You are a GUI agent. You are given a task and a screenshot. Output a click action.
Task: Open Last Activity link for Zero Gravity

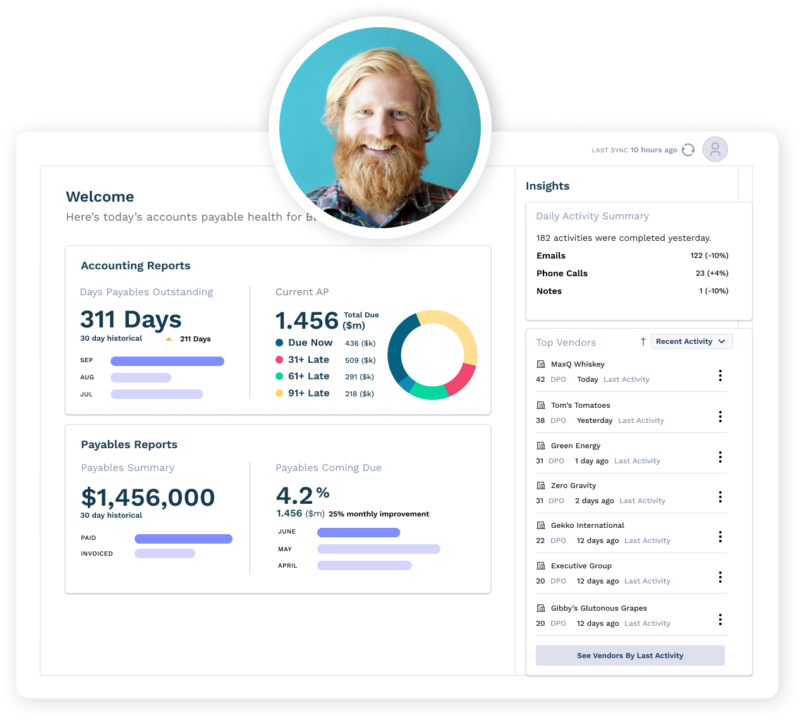pyautogui.click(x=642, y=501)
